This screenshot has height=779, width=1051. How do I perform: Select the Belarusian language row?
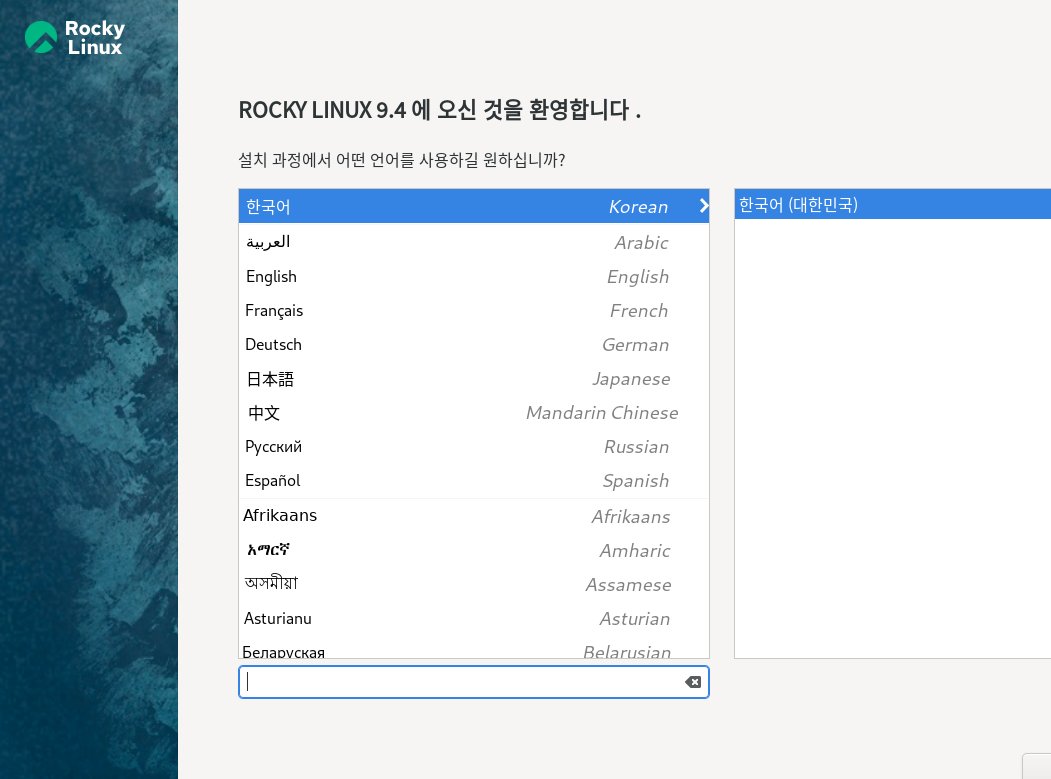coord(474,649)
